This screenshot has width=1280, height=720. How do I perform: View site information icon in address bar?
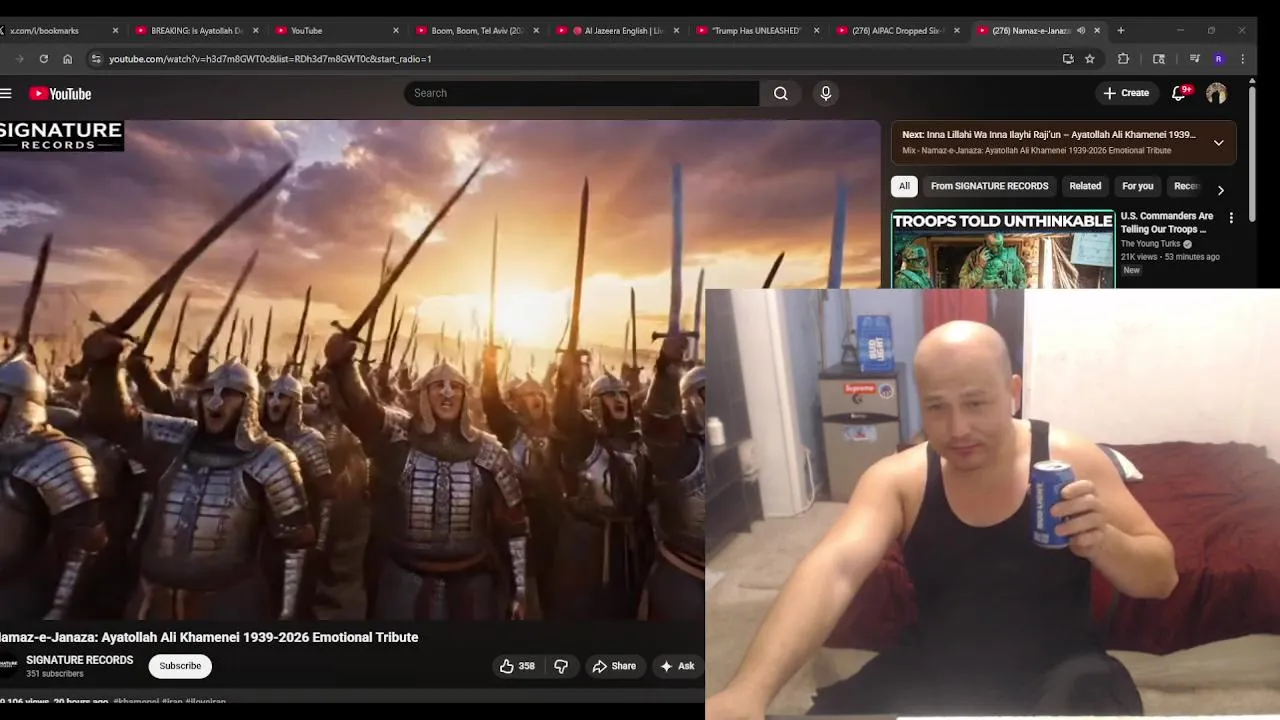pyautogui.click(x=96, y=59)
